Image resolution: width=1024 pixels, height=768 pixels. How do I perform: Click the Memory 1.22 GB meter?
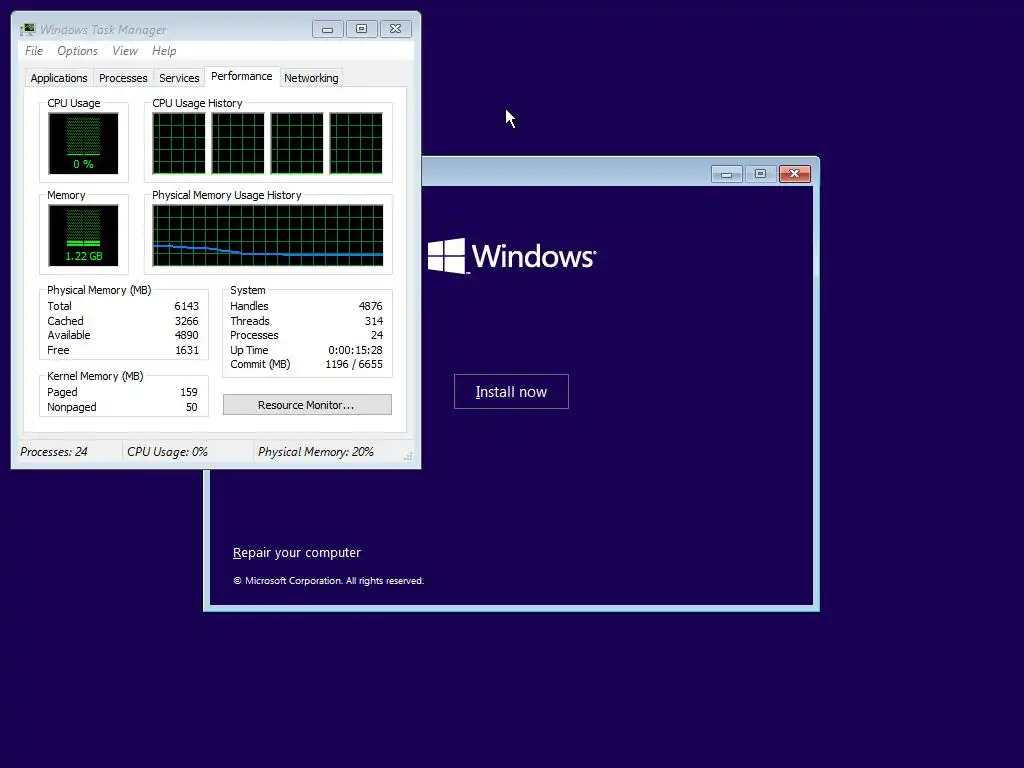pyautogui.click(x=83, y=236)
